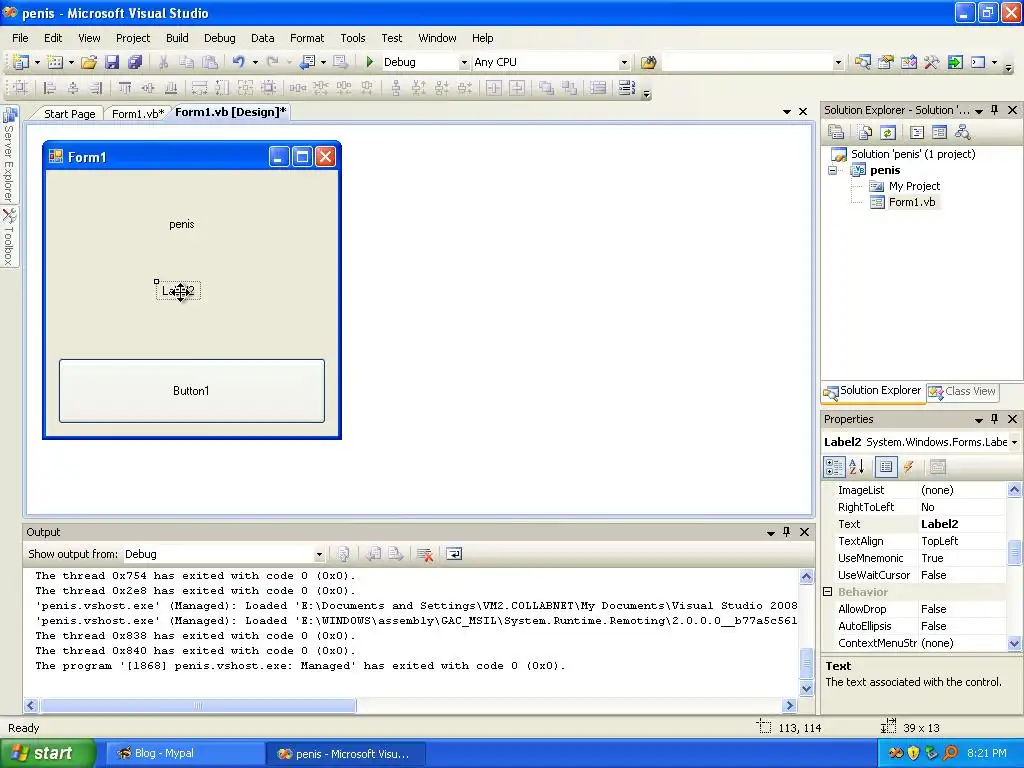Show Events lightning bolt in Properties panel

click(x=908, y=466)
